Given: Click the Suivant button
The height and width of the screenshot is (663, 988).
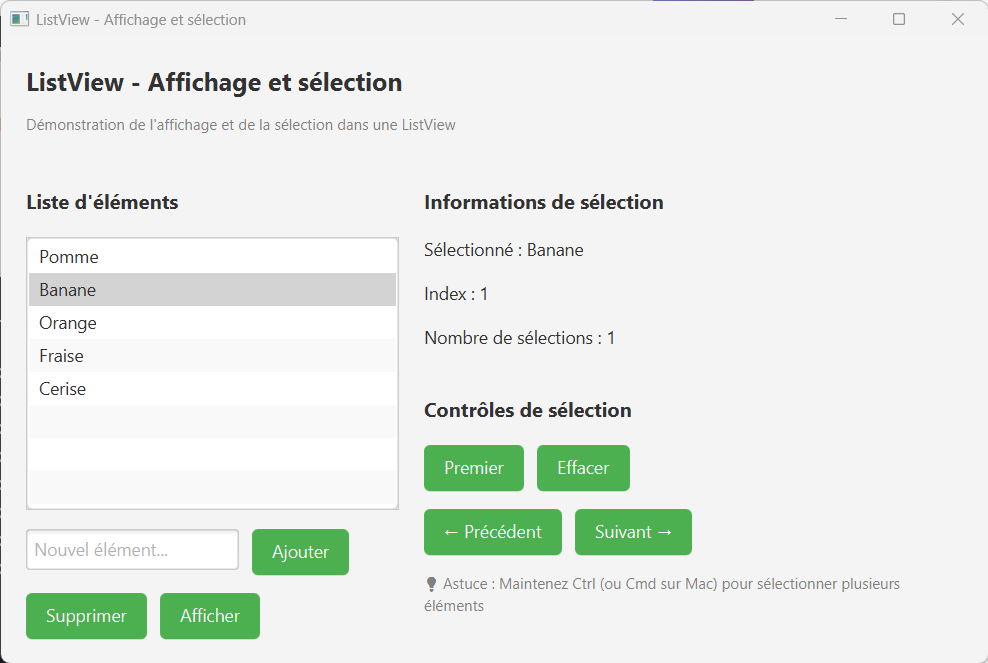Looking at the screenshot, I should coord(633,532).
